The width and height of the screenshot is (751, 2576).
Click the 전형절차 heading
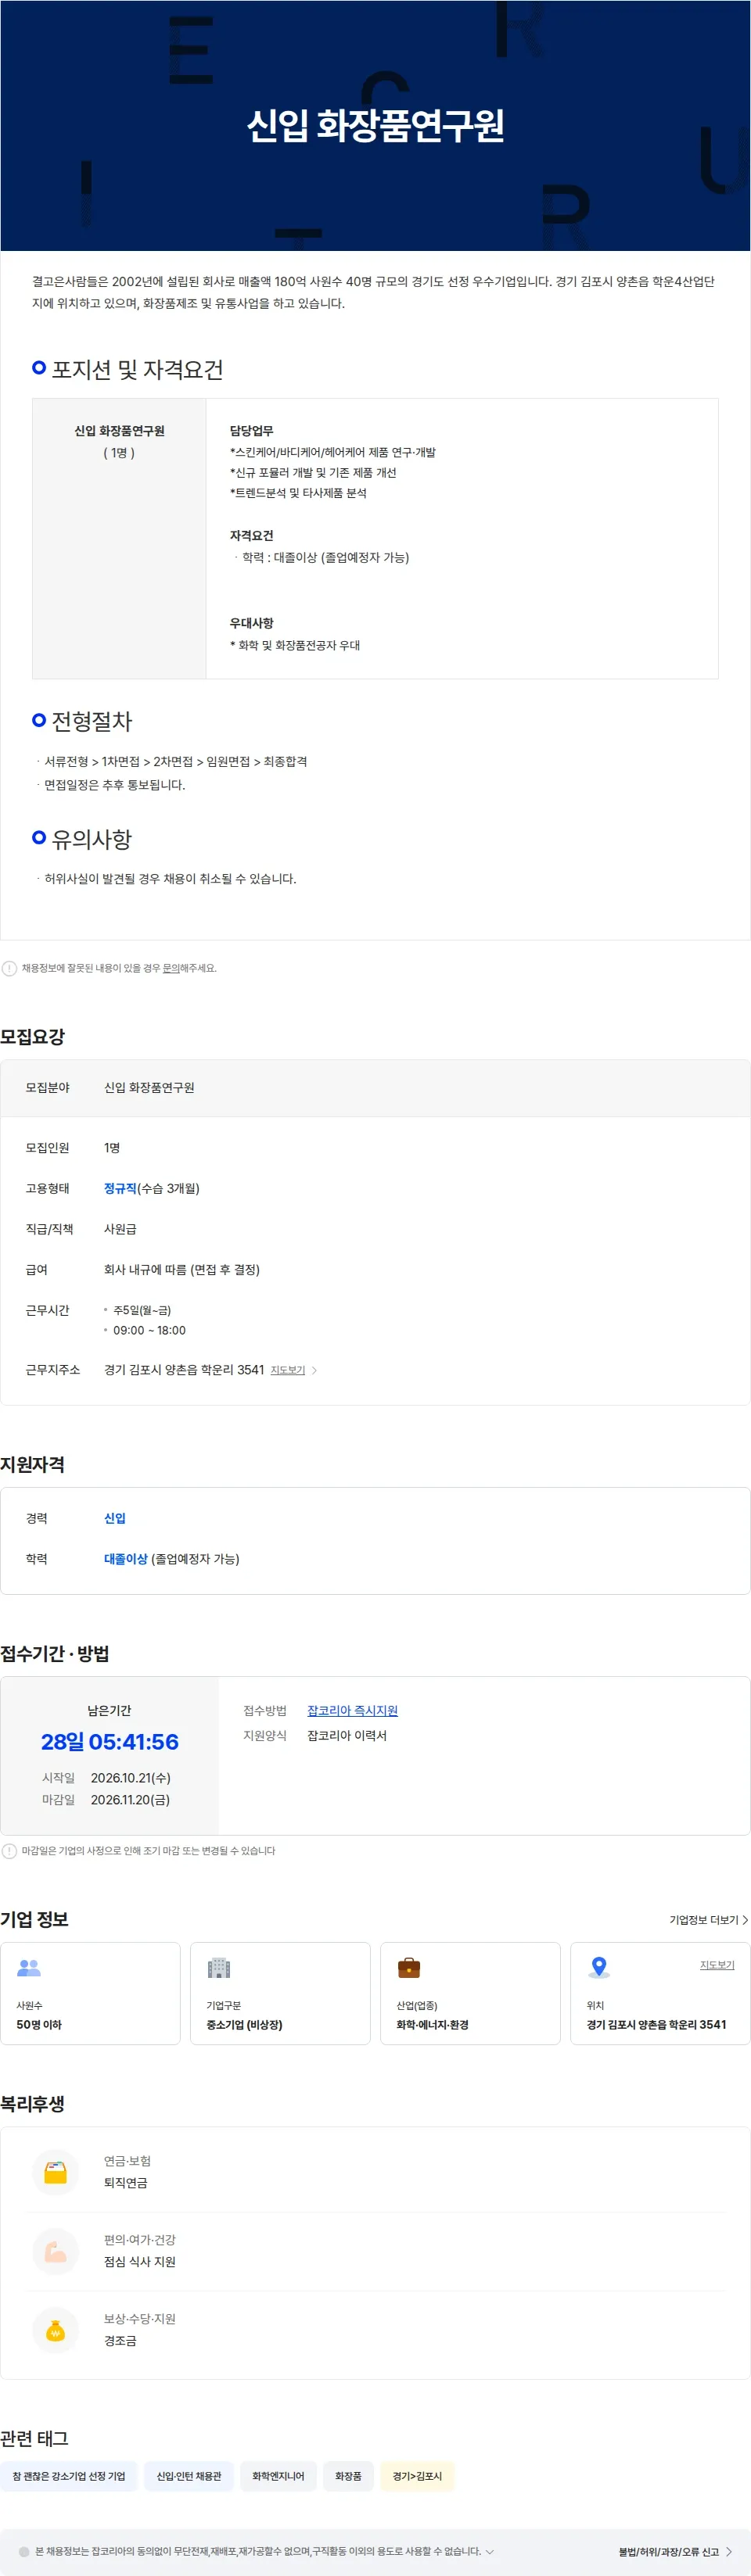92,722
